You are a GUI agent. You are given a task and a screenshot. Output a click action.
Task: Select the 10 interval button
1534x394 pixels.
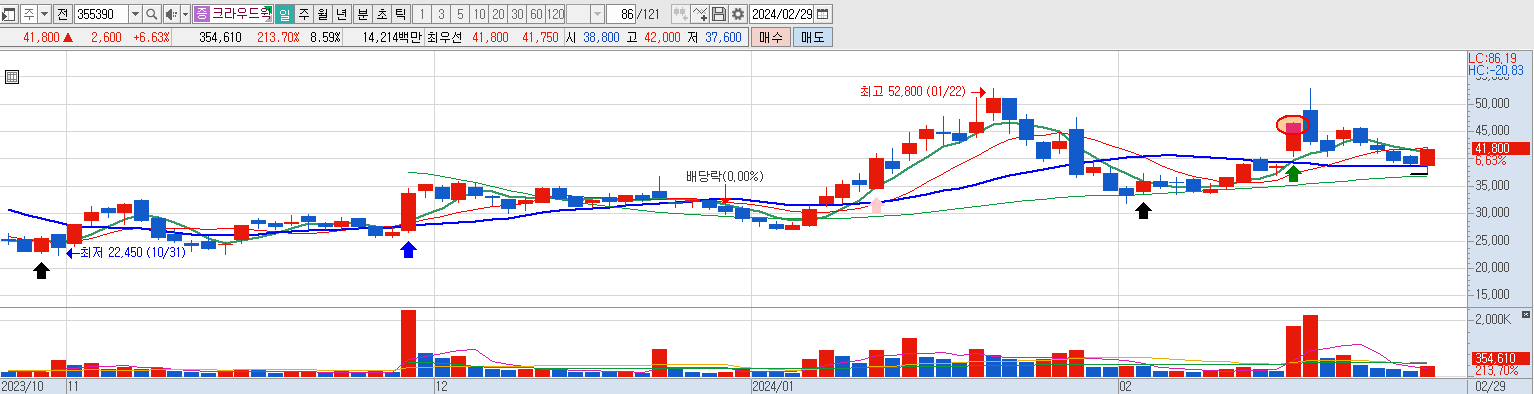click(479, 14)
